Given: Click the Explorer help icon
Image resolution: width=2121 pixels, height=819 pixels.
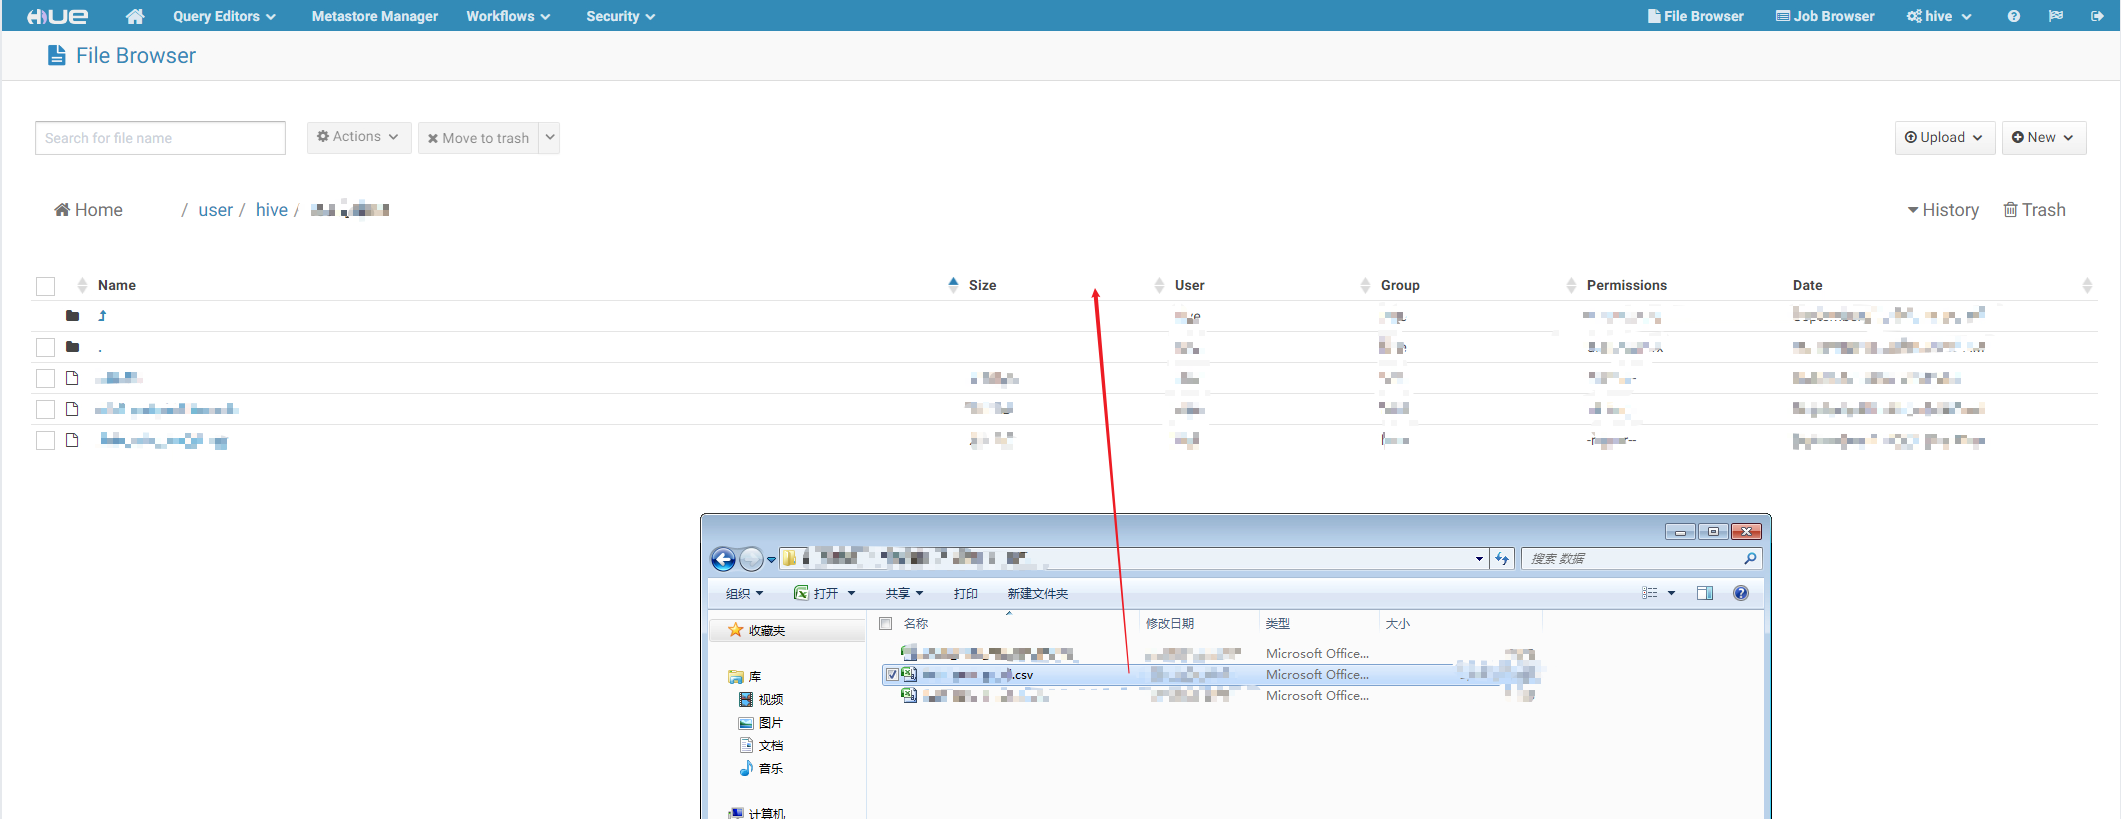Looking at the screenshot, I should [x=1741, y=594].
